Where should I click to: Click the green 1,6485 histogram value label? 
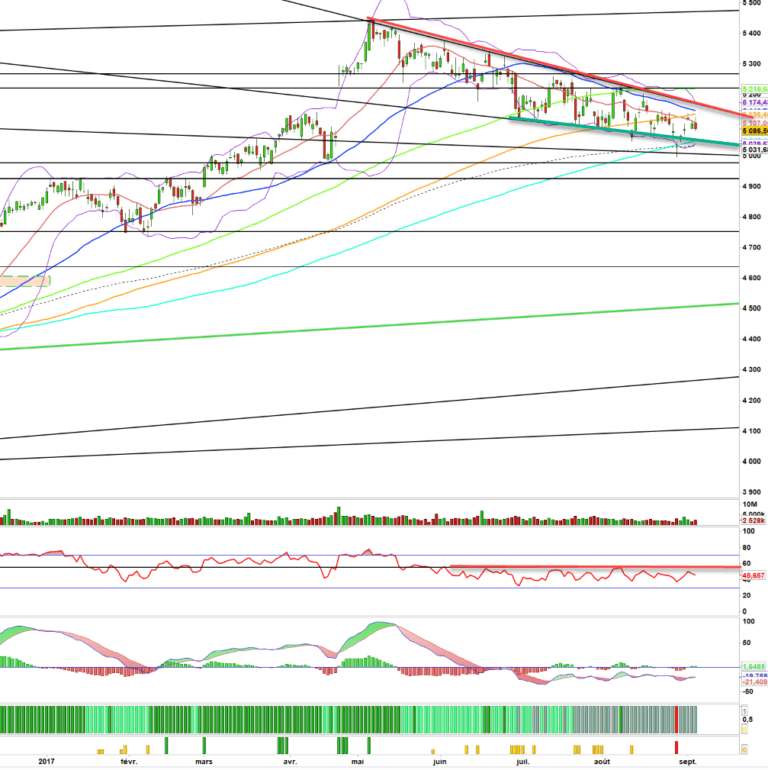(754, 666)
